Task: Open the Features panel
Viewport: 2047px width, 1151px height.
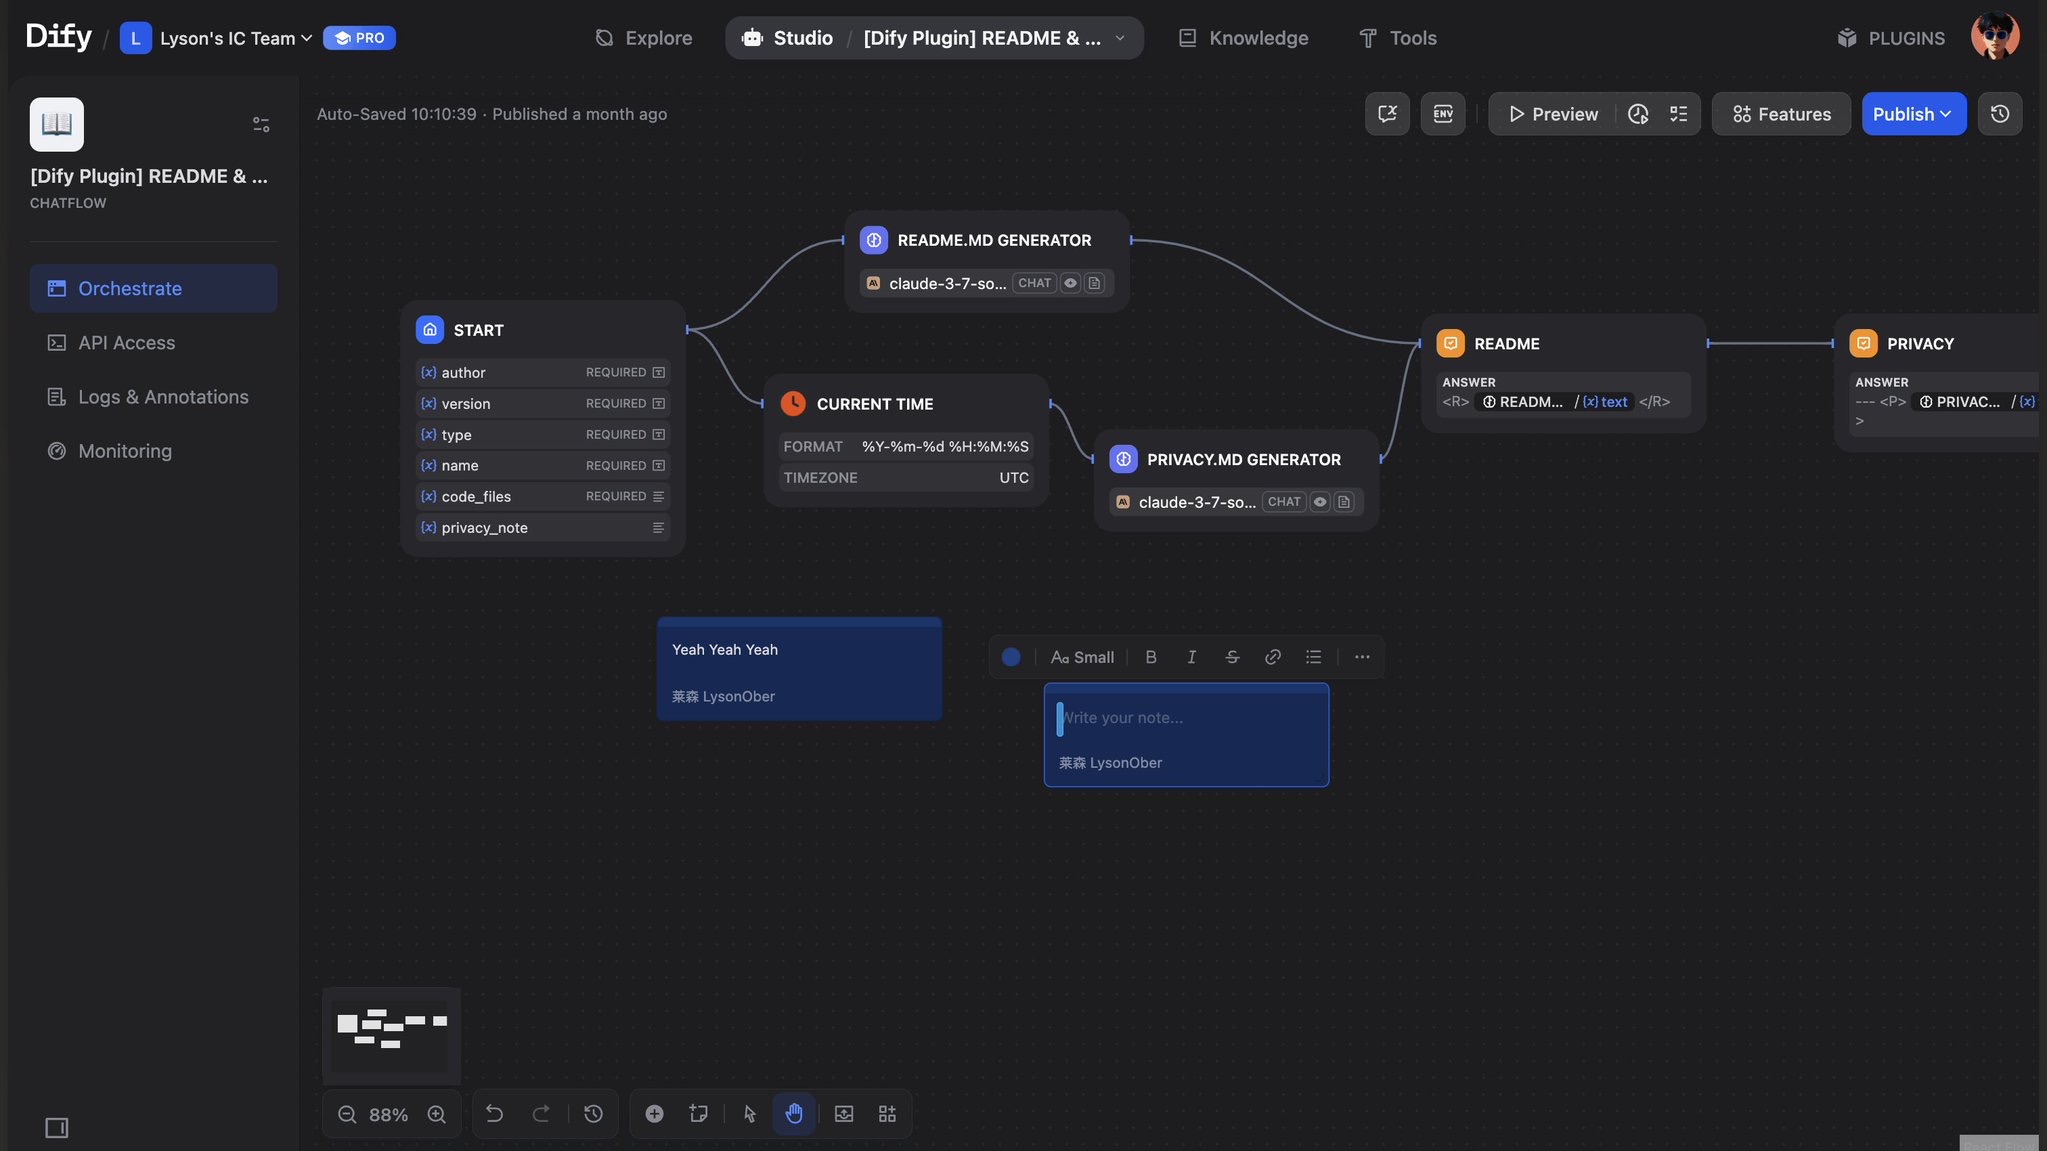Action: click(1781, 114)
